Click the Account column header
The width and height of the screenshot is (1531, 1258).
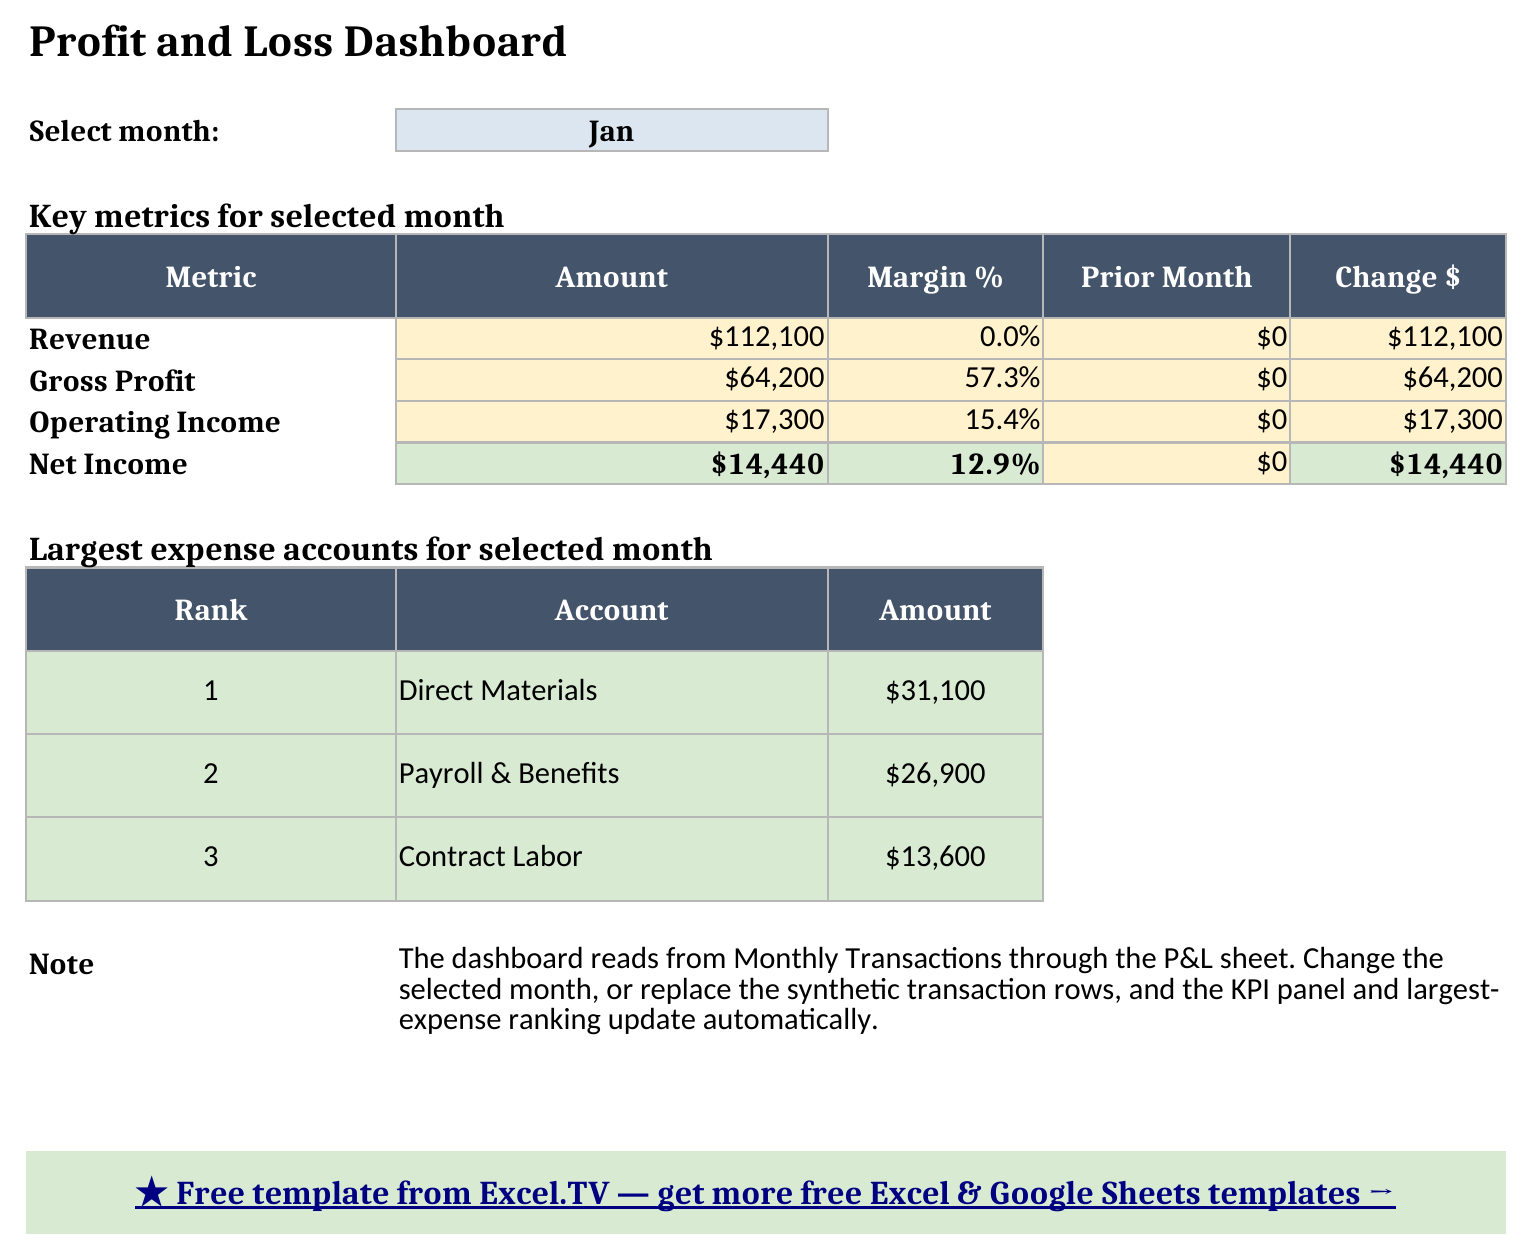[x=611, y=609]
